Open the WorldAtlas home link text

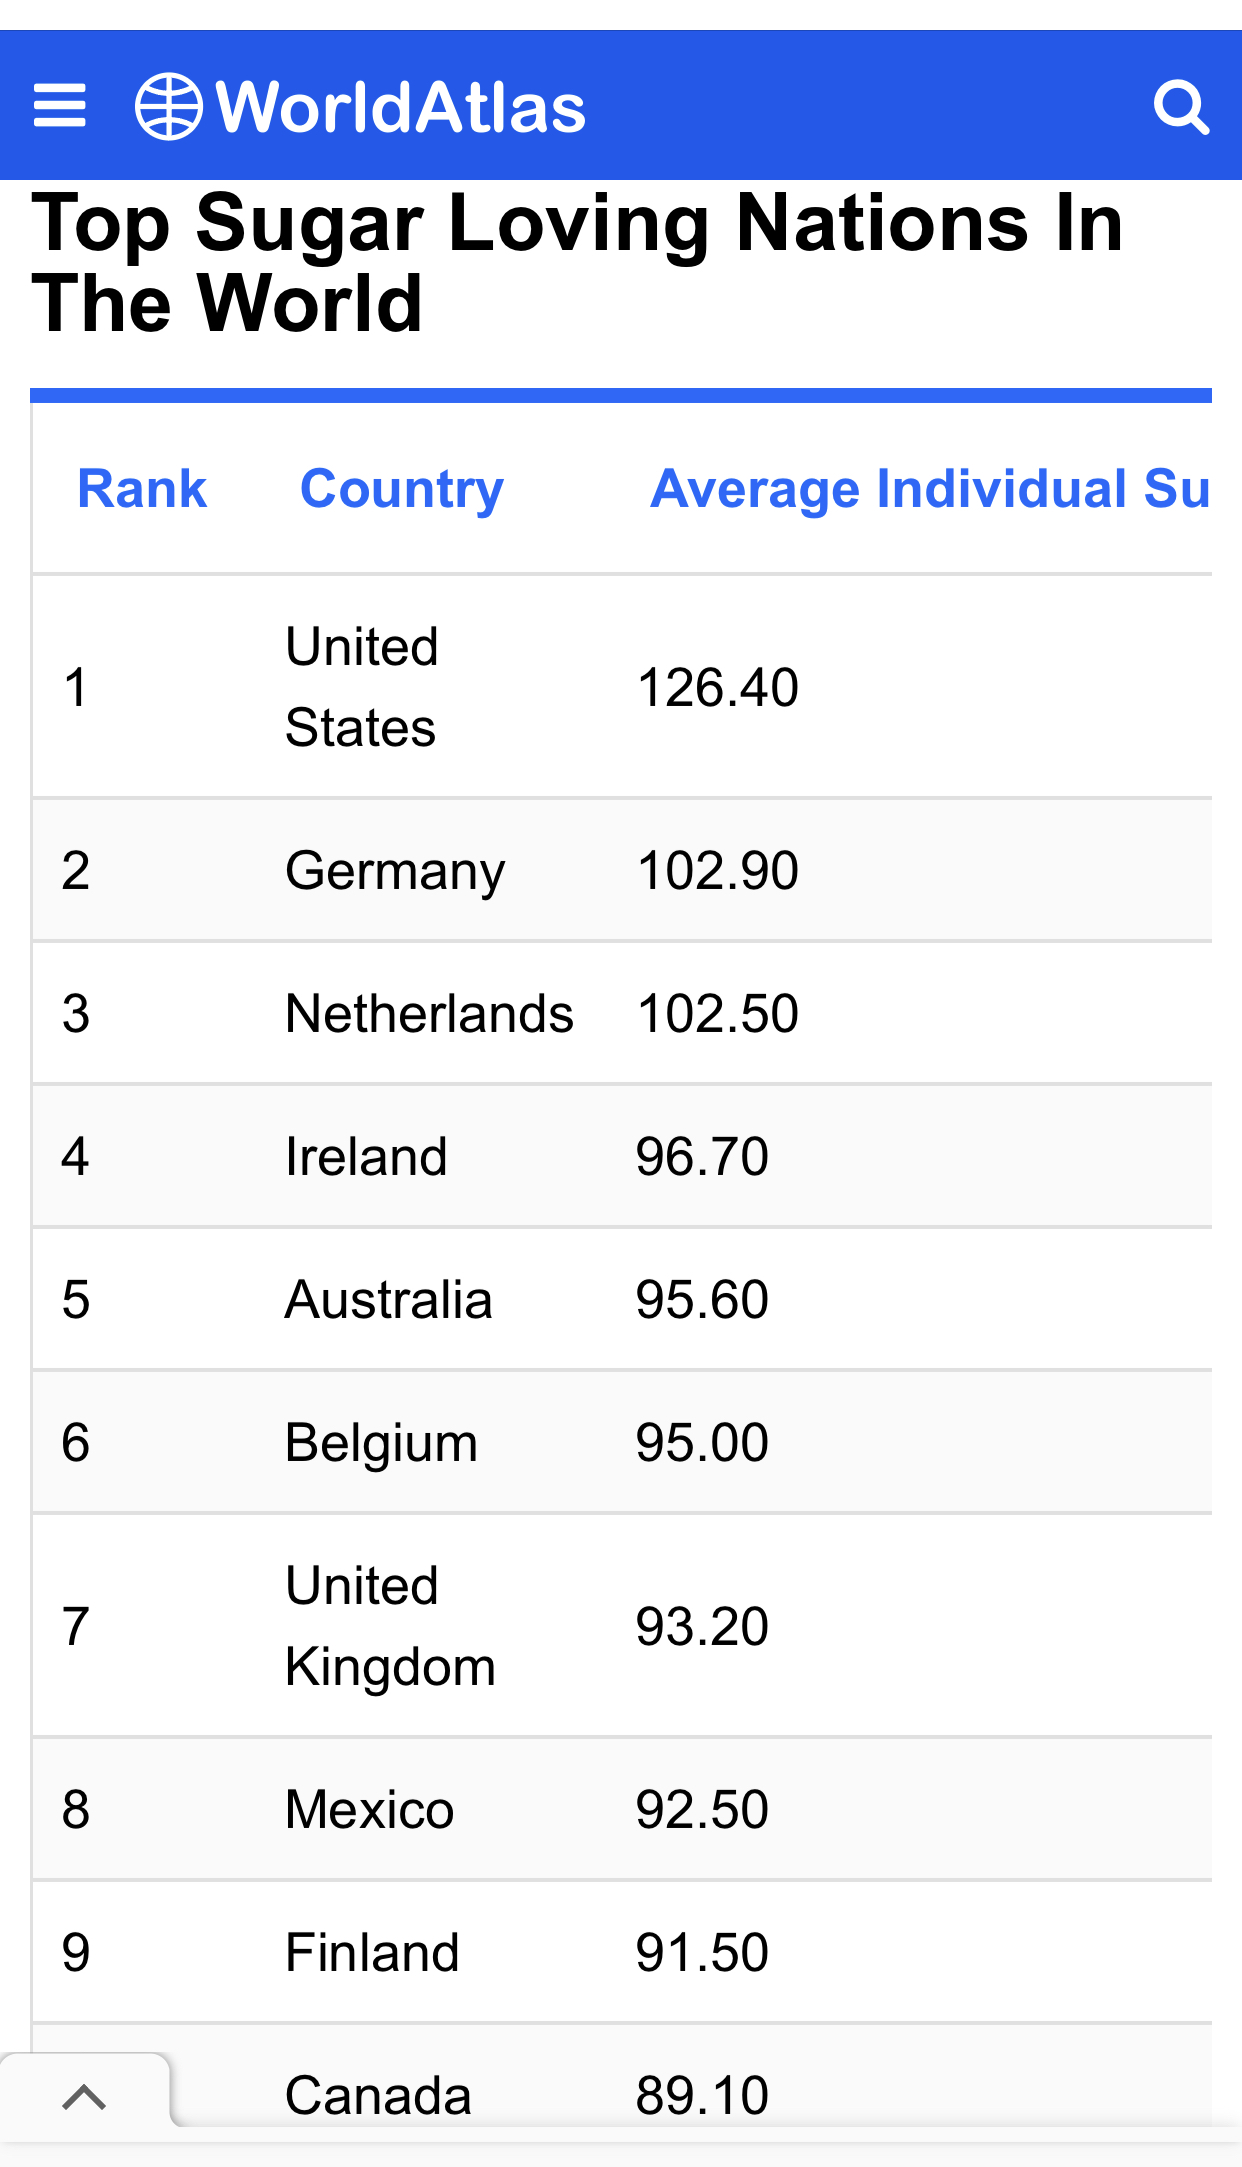coord(401,107)
